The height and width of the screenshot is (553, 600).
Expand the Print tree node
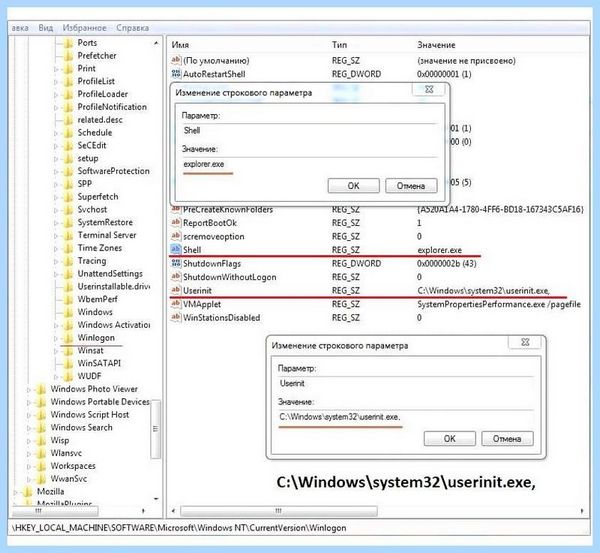[56, 69]
